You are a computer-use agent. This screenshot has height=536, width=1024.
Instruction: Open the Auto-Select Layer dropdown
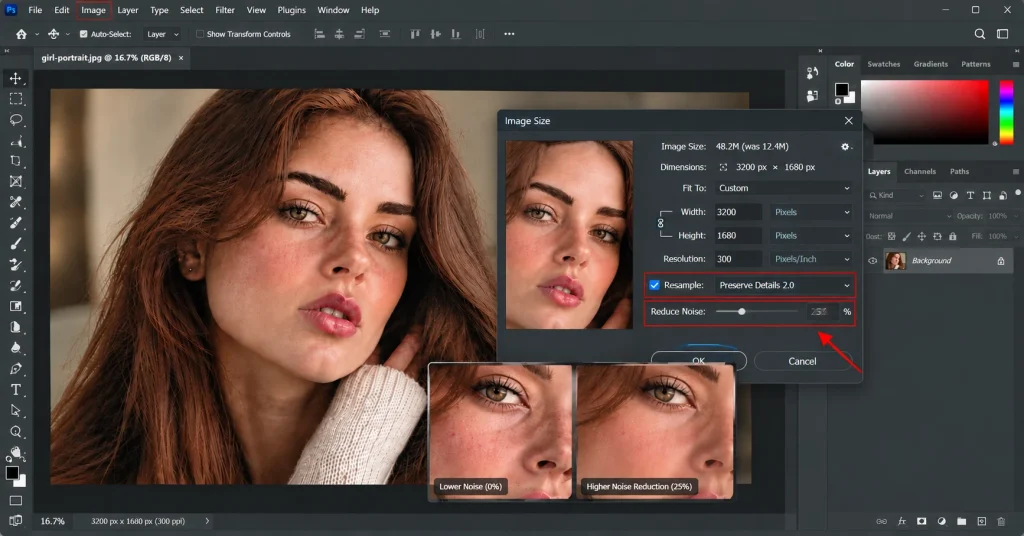click(162, 34)
